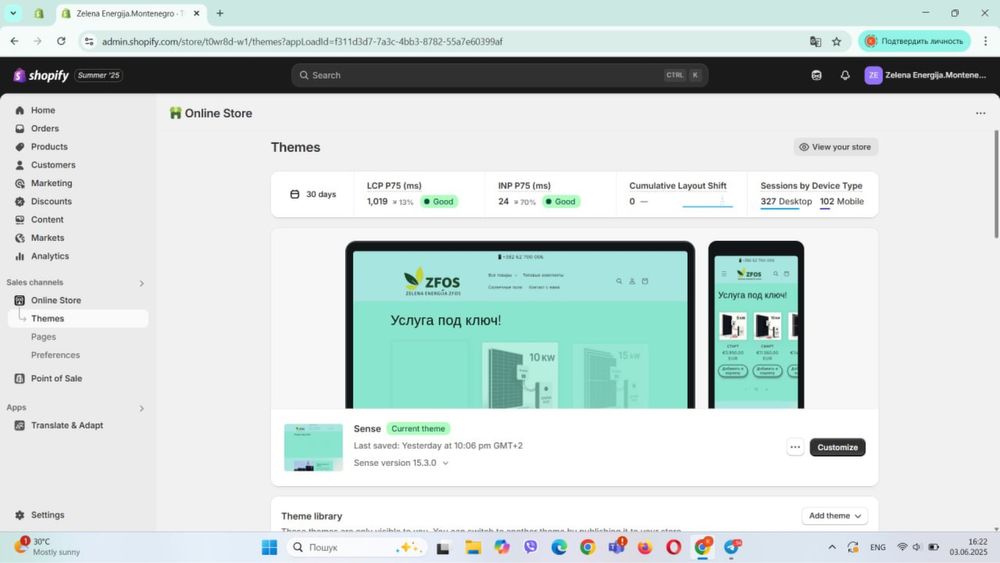Switch the ENG input language
The width and height of the screenshot is (1000, 563).
(x=878, y=547)
